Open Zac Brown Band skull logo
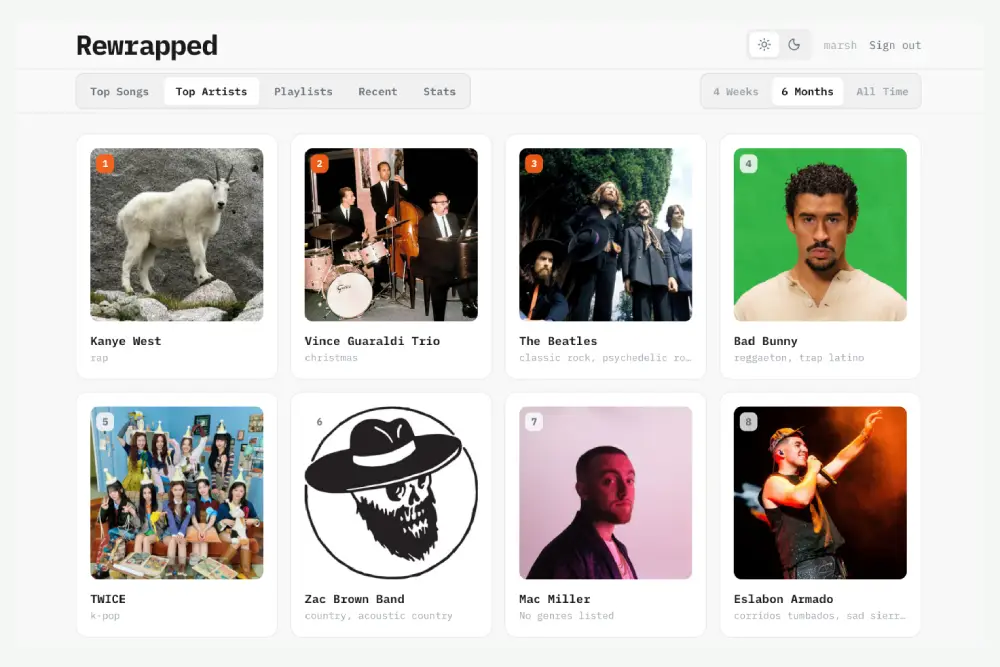Screen dimensions: 1000x667 click(391, 493)
